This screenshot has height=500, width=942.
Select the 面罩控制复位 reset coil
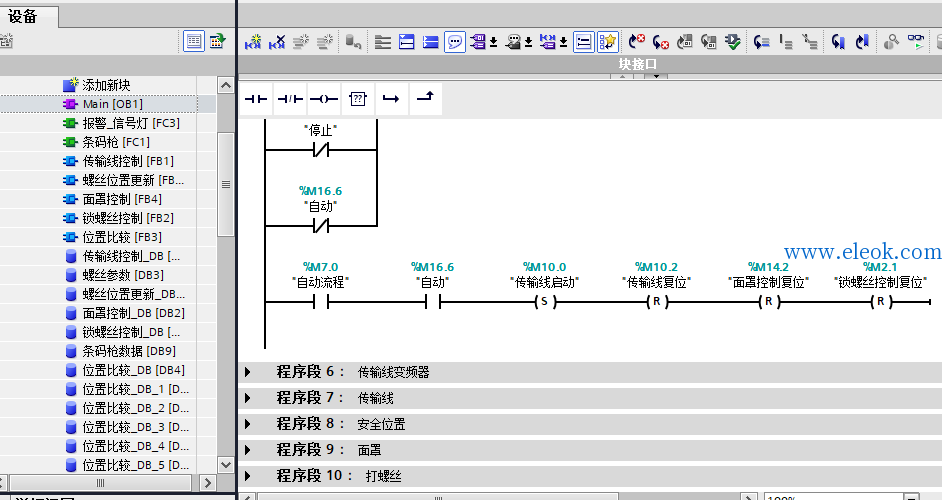768,302
